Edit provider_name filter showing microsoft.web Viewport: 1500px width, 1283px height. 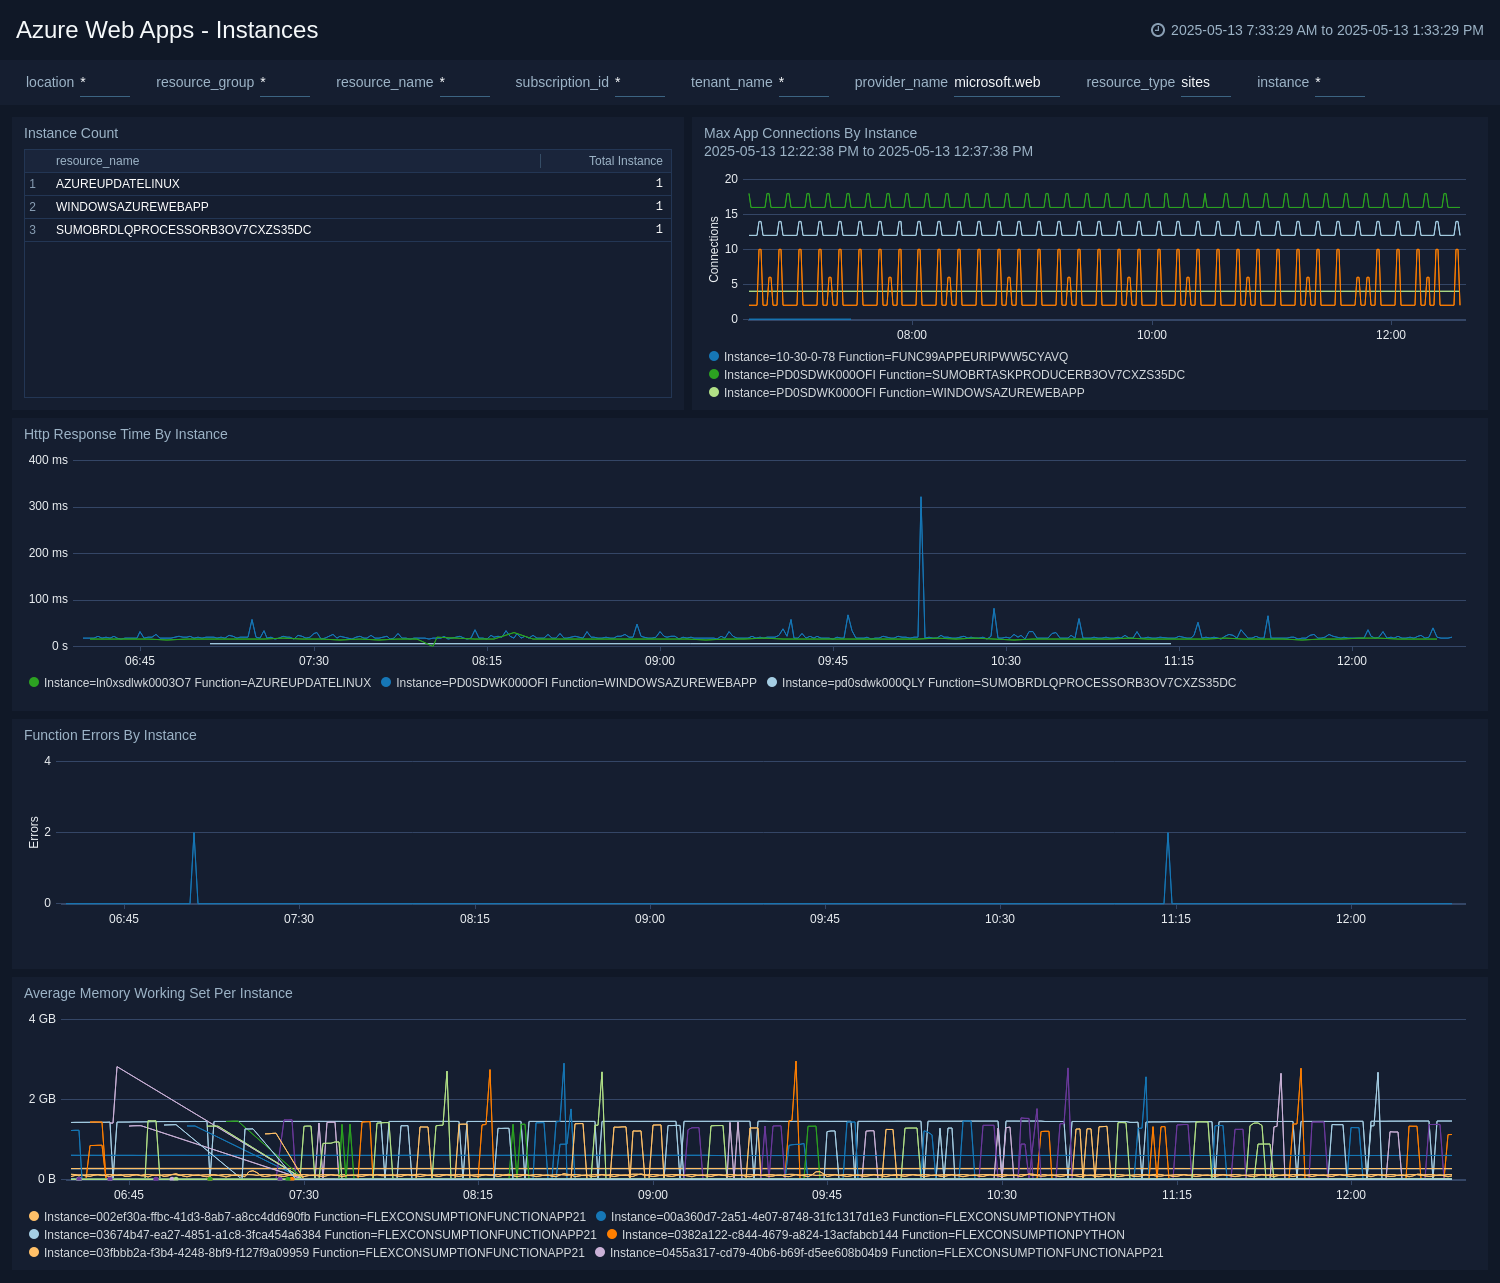tap(1007, 82)
